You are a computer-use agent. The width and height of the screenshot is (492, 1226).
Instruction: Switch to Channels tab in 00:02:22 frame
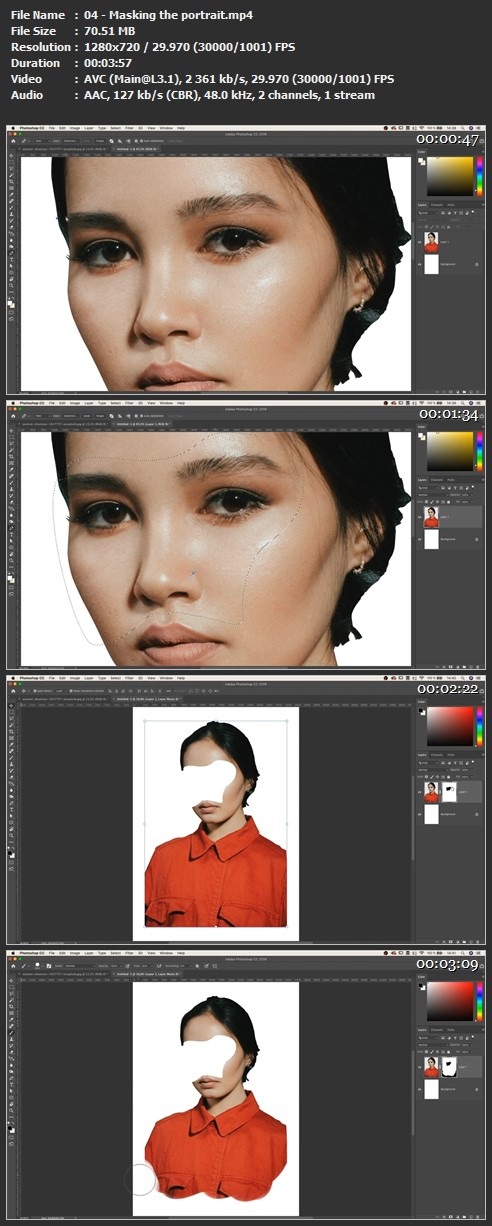tap(437, 755)
